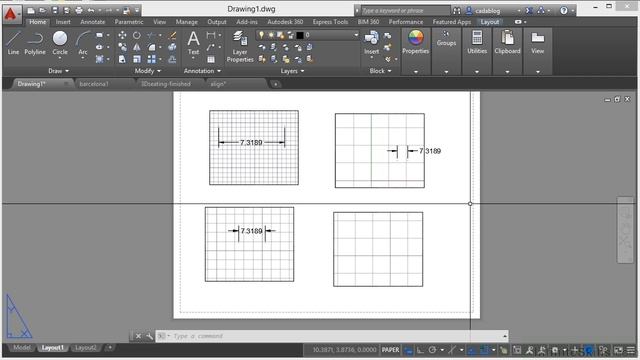
Task: Open Layer Properties manager
Action: pos(240,47)
